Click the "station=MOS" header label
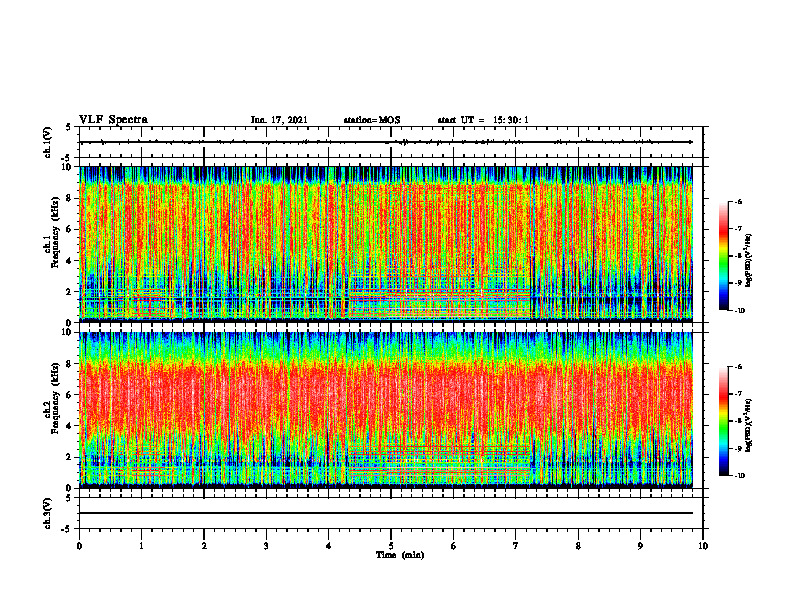The height and width of the screenshot is (612, 792). 372,120
